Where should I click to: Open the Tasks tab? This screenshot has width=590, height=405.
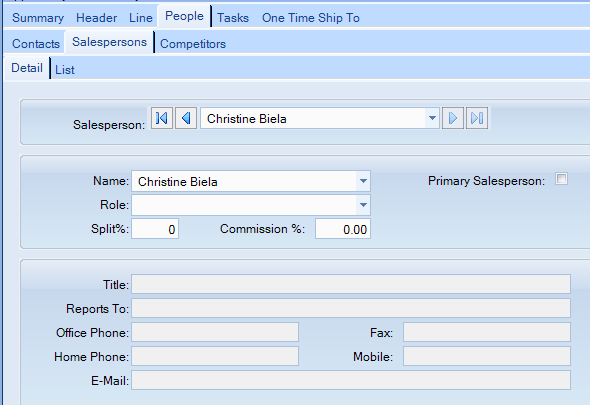coord(233,18)
